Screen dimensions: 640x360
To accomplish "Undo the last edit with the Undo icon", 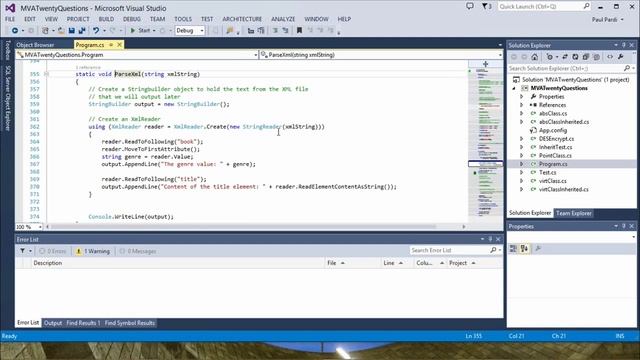I will point(96,31).
